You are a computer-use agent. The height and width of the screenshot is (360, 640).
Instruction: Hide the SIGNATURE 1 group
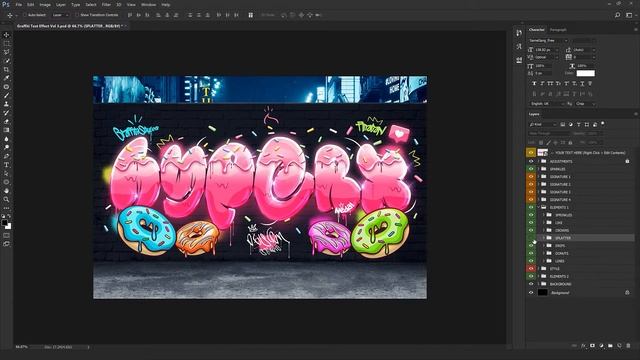click(531, 177)
